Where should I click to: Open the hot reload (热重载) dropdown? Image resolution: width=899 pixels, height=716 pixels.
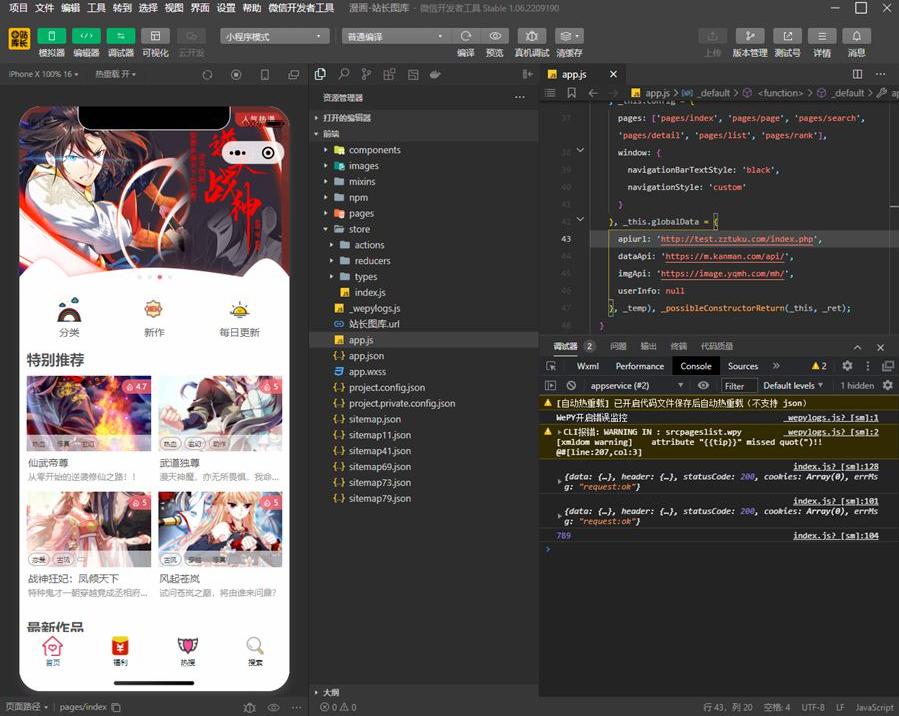click(x=115, y=74)
